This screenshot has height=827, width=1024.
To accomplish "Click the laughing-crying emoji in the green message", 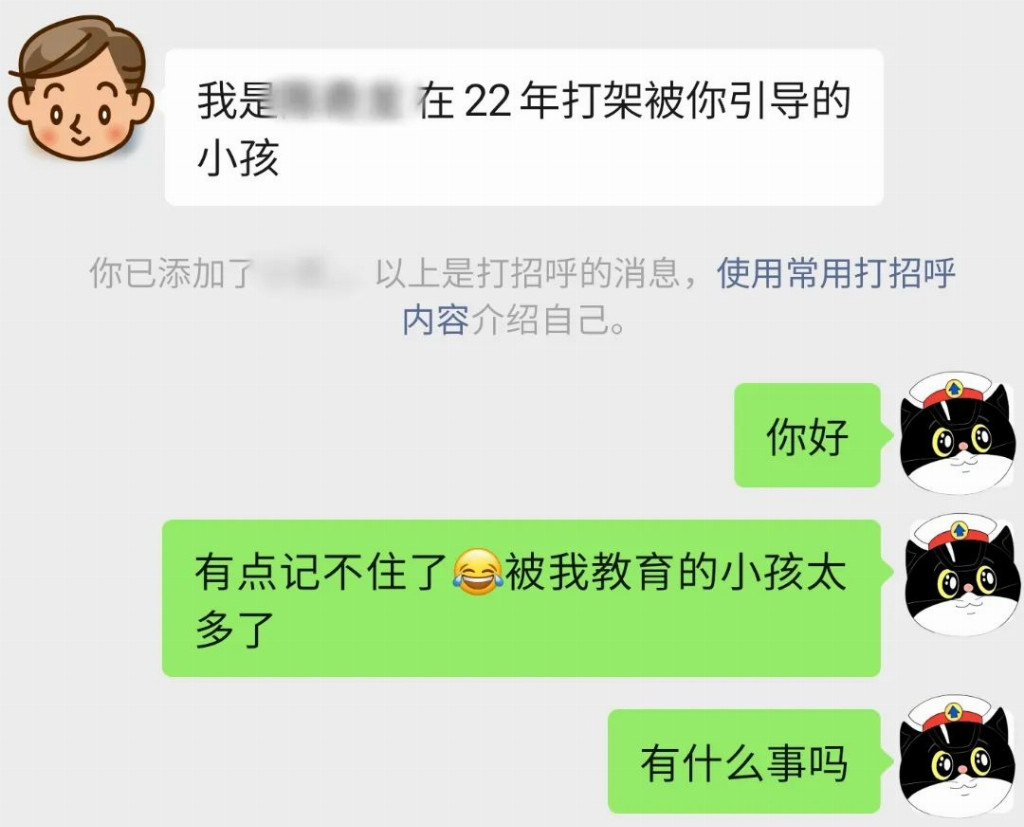I will point(477,572).
